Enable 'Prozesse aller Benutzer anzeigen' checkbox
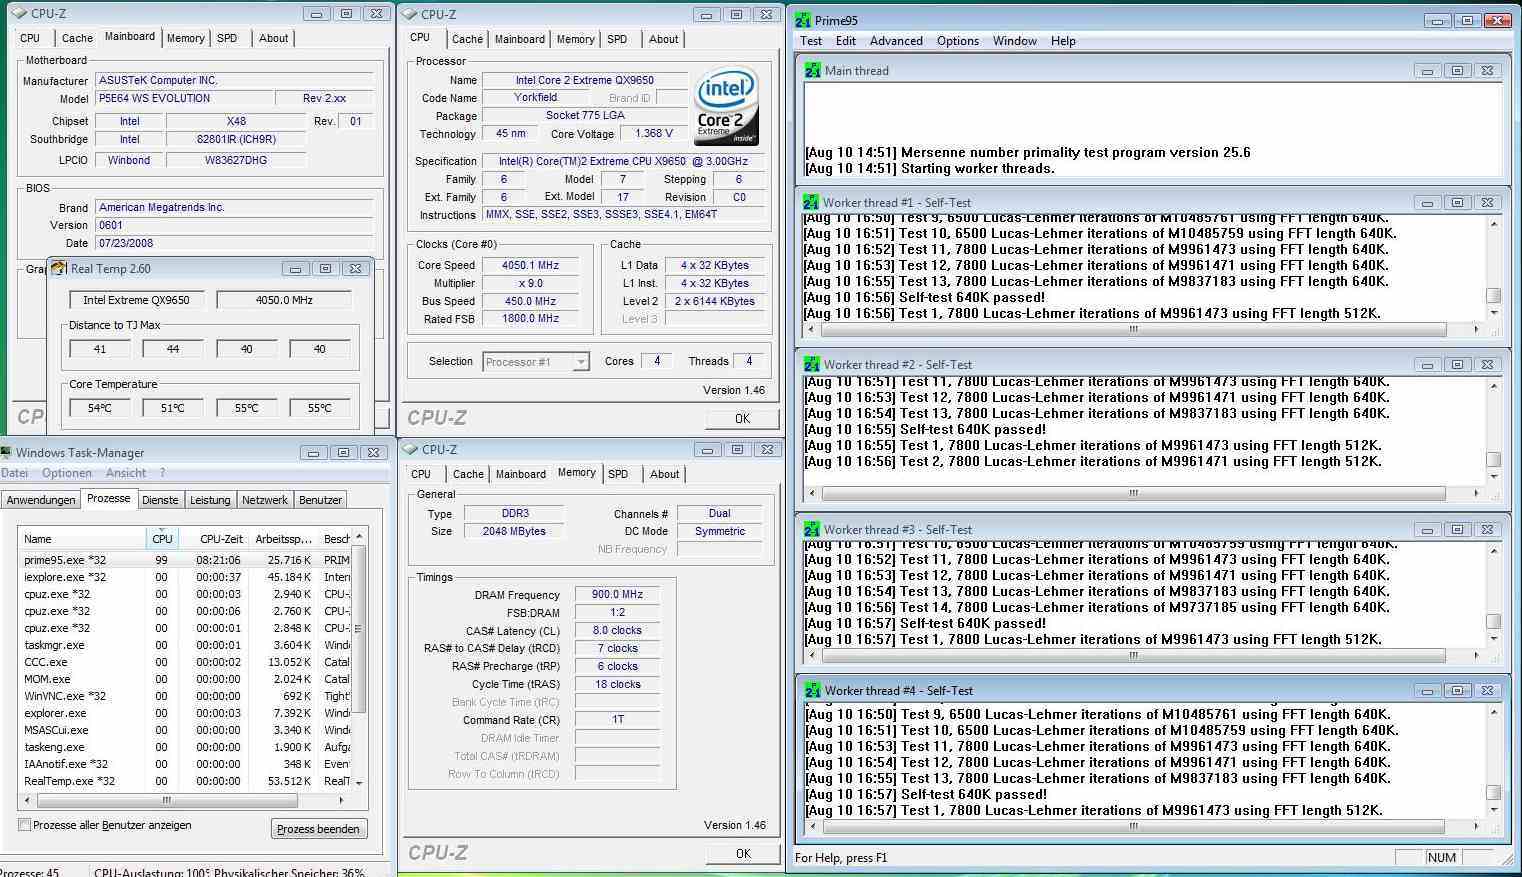The image size is (1522, 877). click(x=25, y=825)
